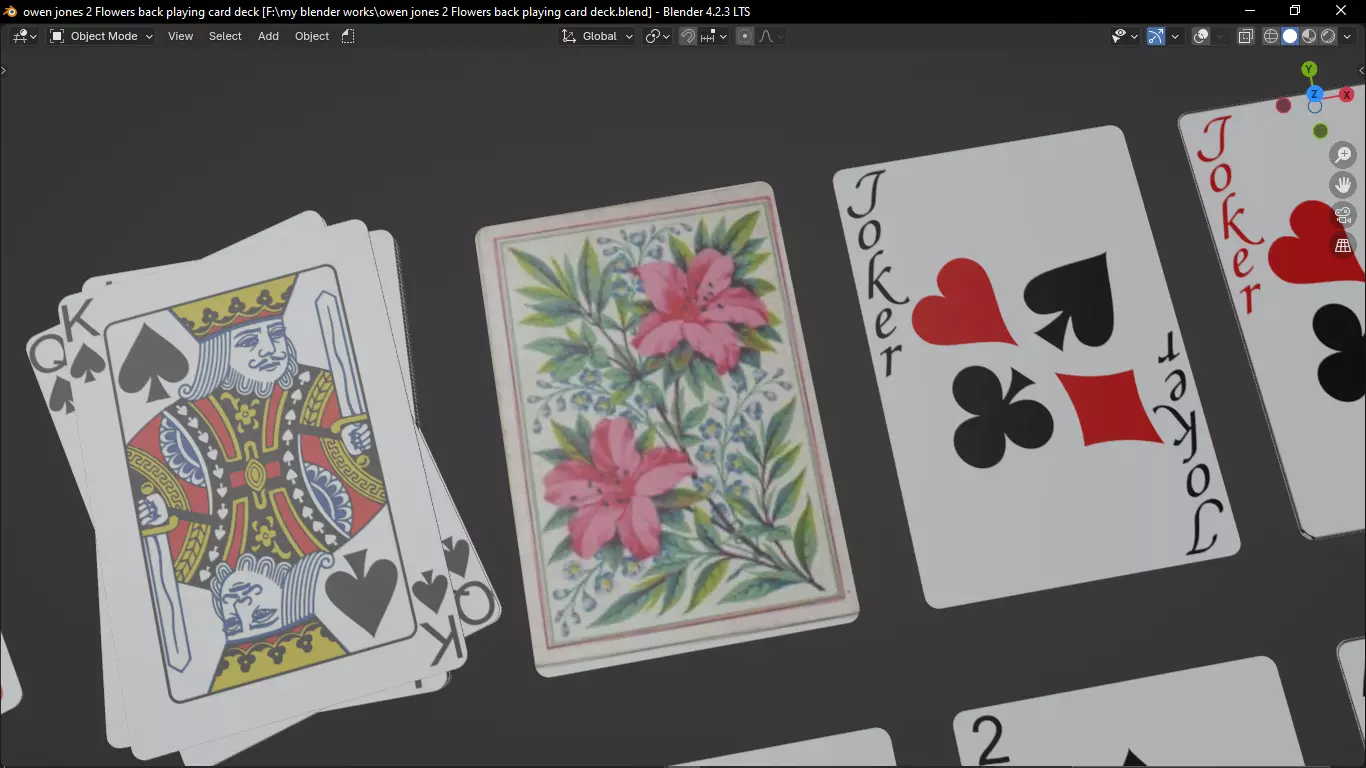
Task: Open the gizmo options dropdown arrow
Action: [x=1175, y=36]
